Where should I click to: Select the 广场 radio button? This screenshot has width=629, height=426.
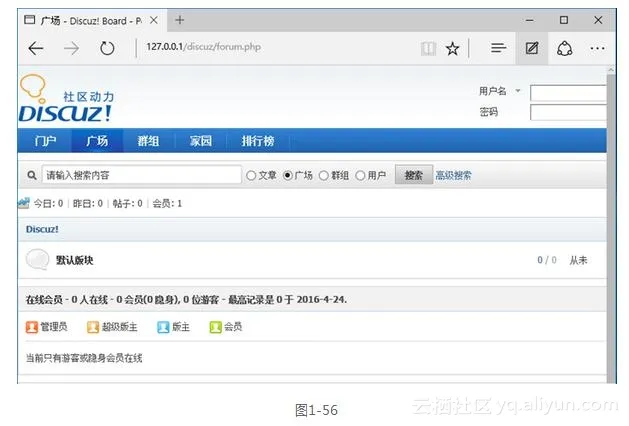[288, 176]
